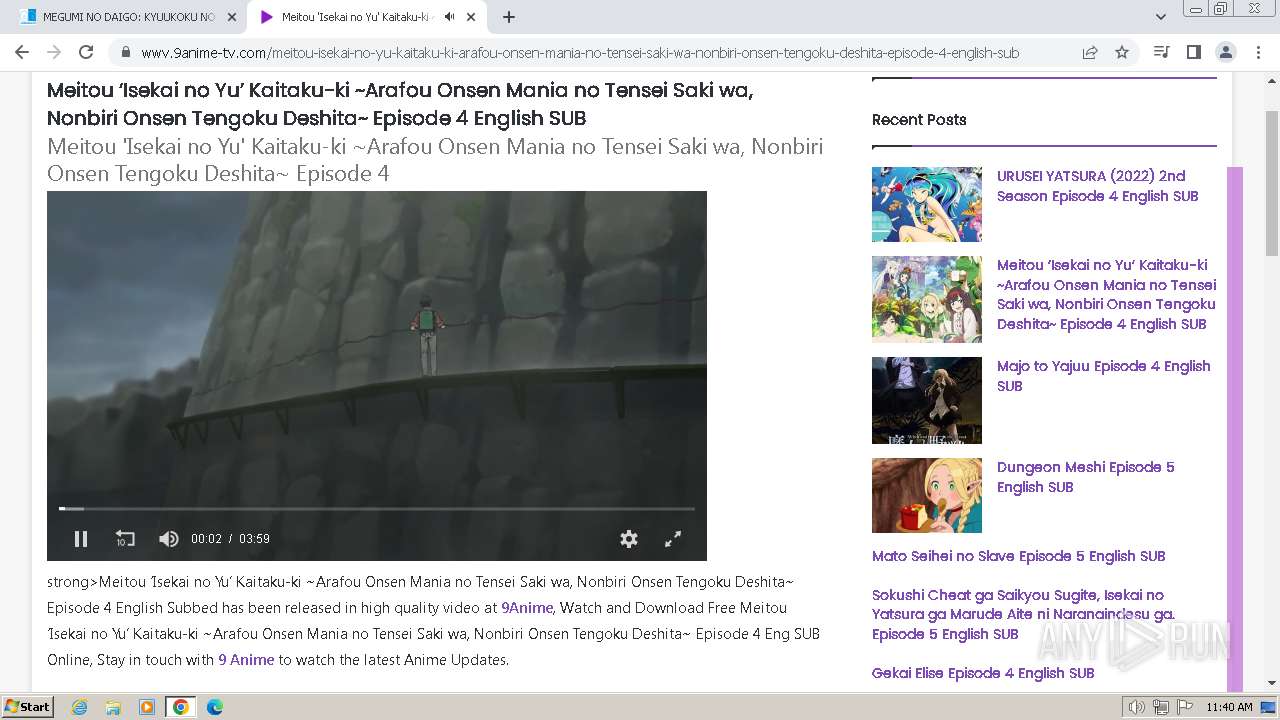Go back in browser history
Viewport: 1280px width, 720px height.
[22, 52]
